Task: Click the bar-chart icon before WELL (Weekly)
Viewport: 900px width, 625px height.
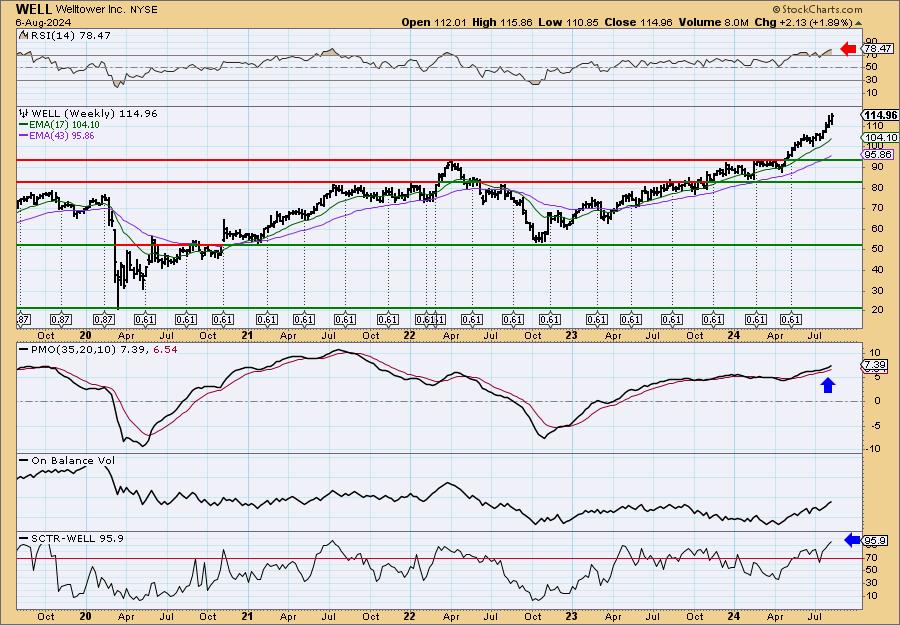Action: (24, 114)
